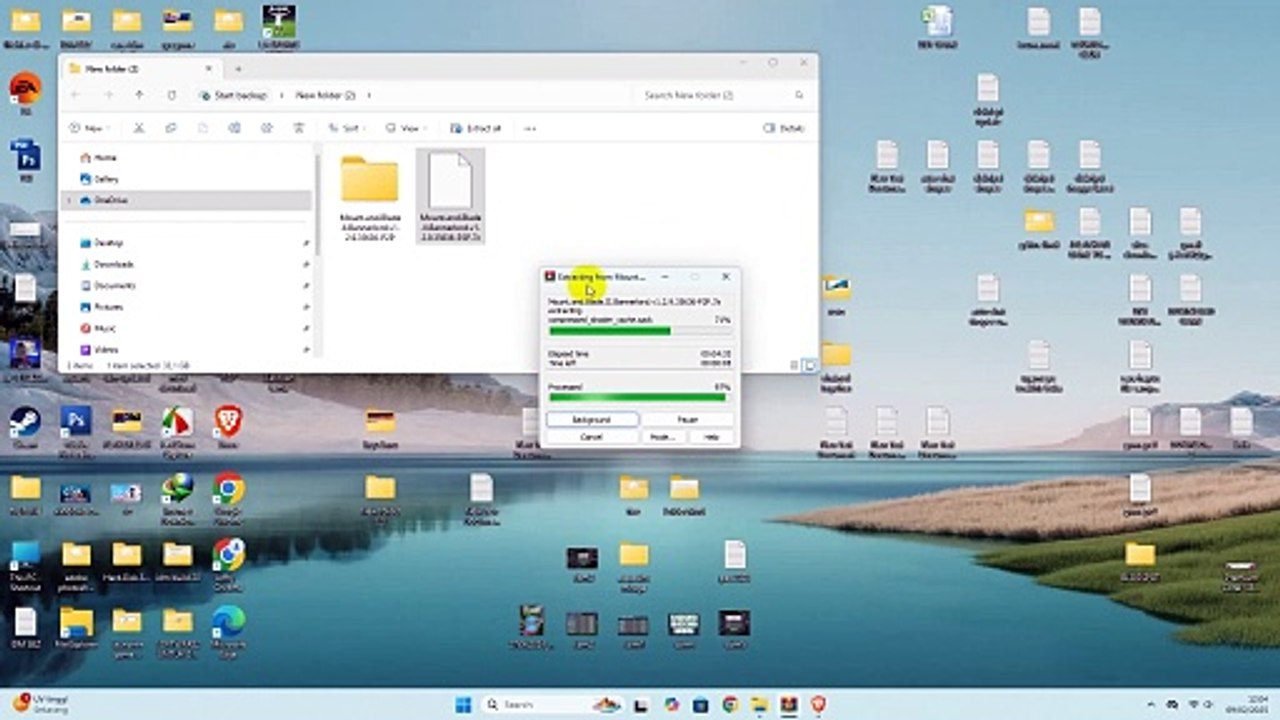The height and width of the screenshot is (720, 1280).
Task: Expand the OneDrive tree node arrow
Action: click(69, 200)
